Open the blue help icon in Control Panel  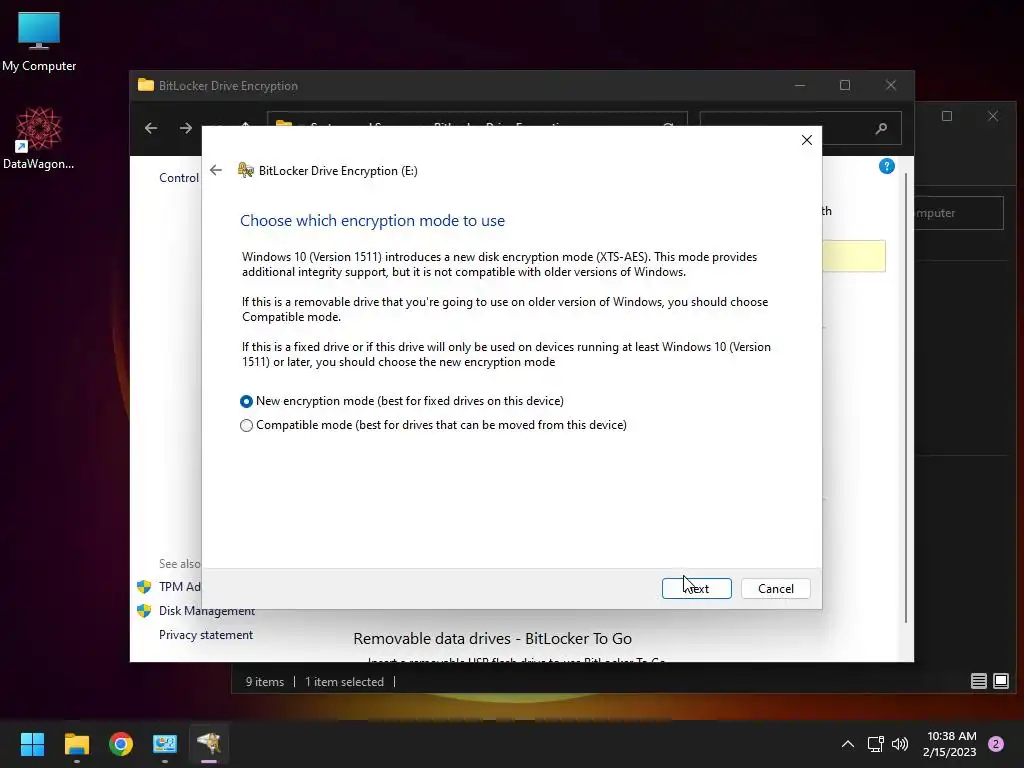886,166
